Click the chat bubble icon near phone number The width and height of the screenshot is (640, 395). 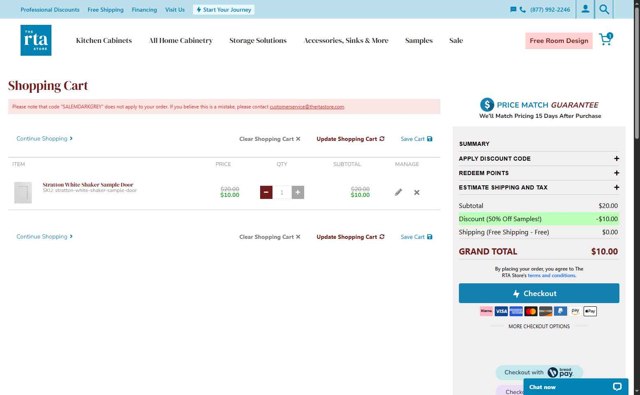point(513,9)
